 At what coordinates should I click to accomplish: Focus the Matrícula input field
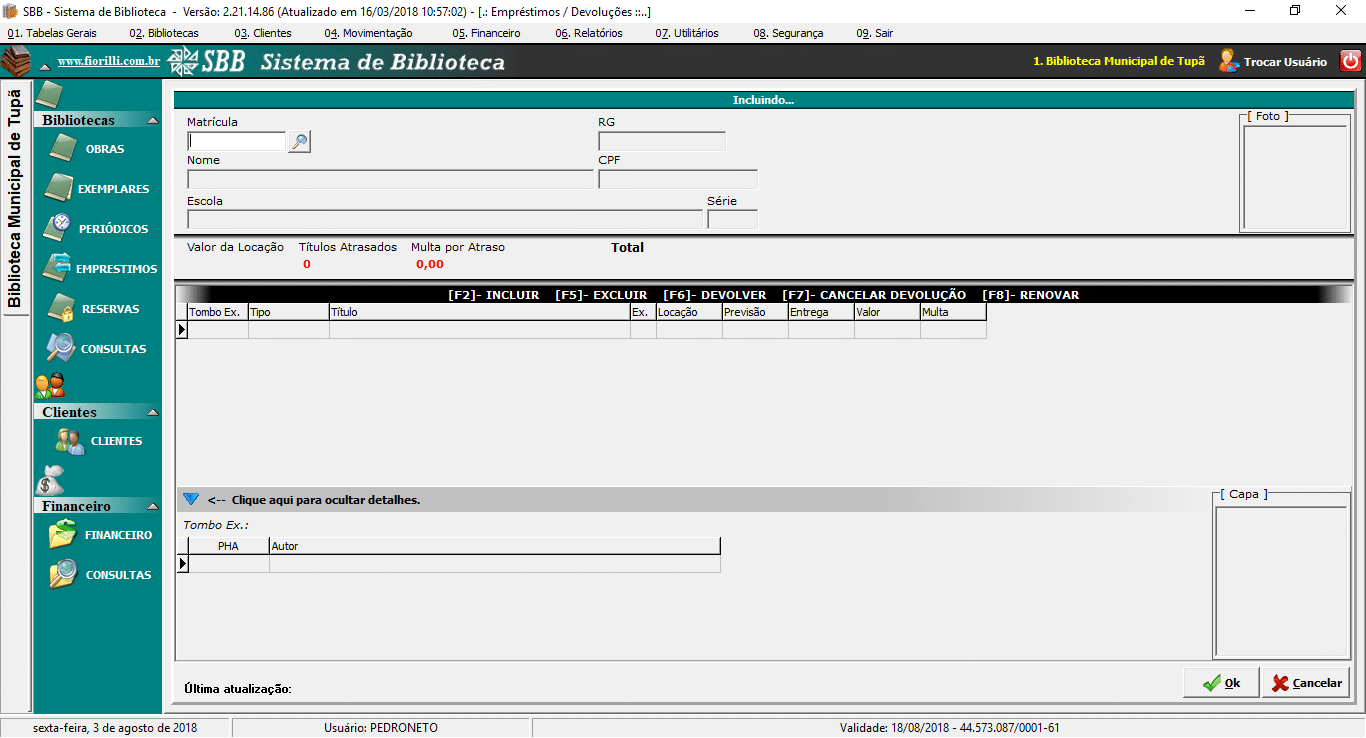237,142
